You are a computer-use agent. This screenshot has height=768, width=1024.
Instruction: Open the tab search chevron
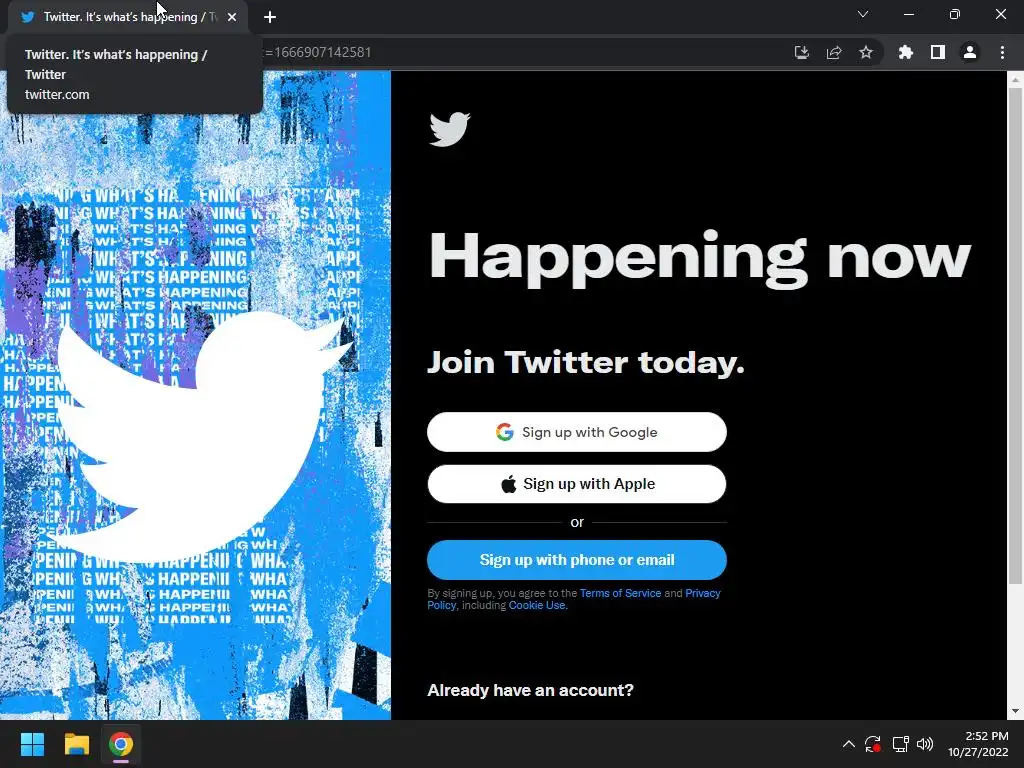(x=863, y=14)
